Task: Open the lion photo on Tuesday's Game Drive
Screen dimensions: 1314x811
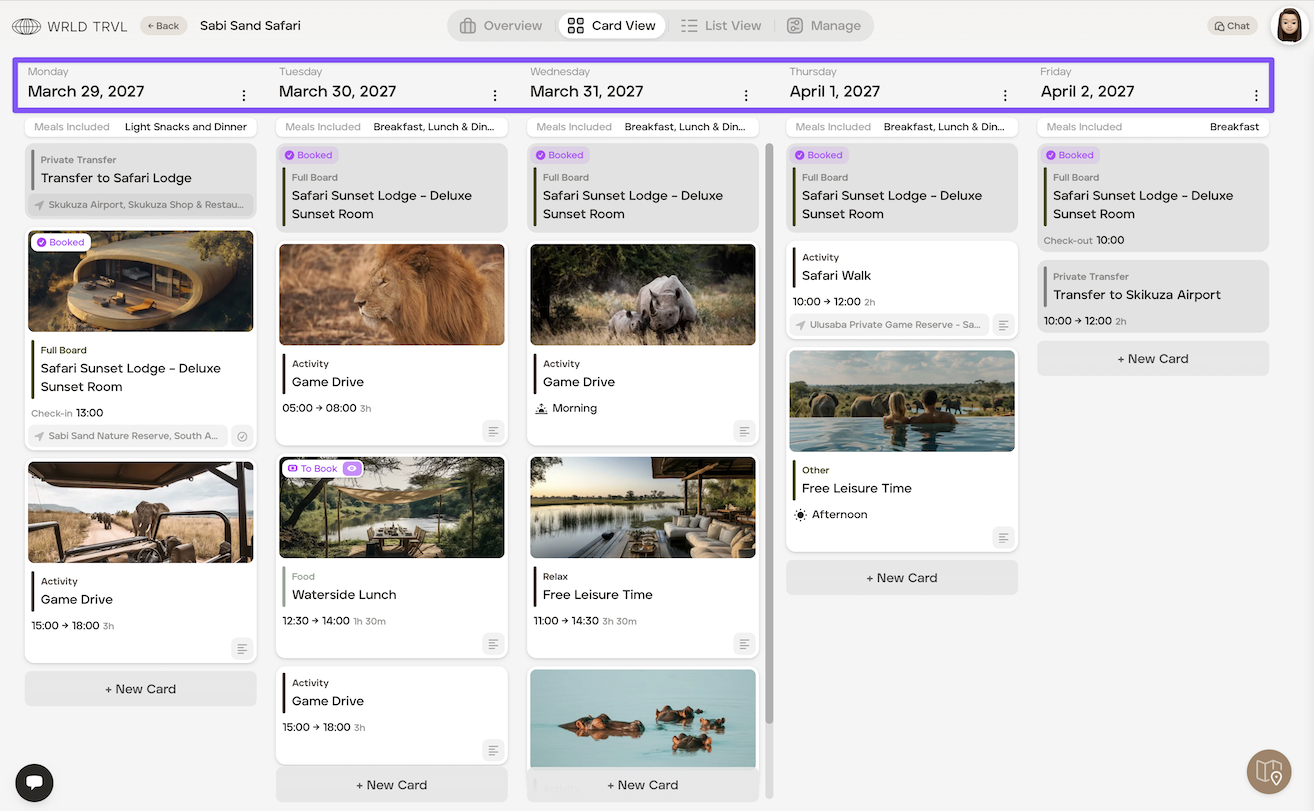Action: tap(392, 295)
